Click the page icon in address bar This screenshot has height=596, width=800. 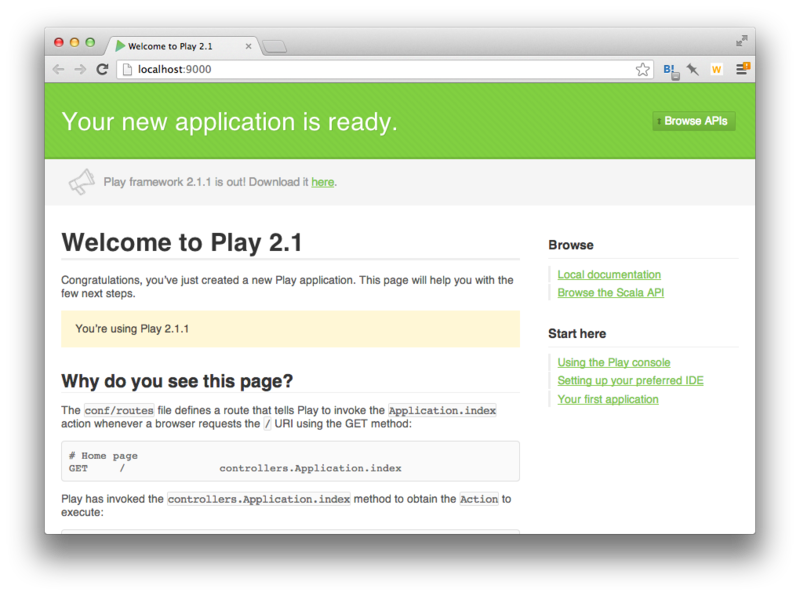click(128, 69)
